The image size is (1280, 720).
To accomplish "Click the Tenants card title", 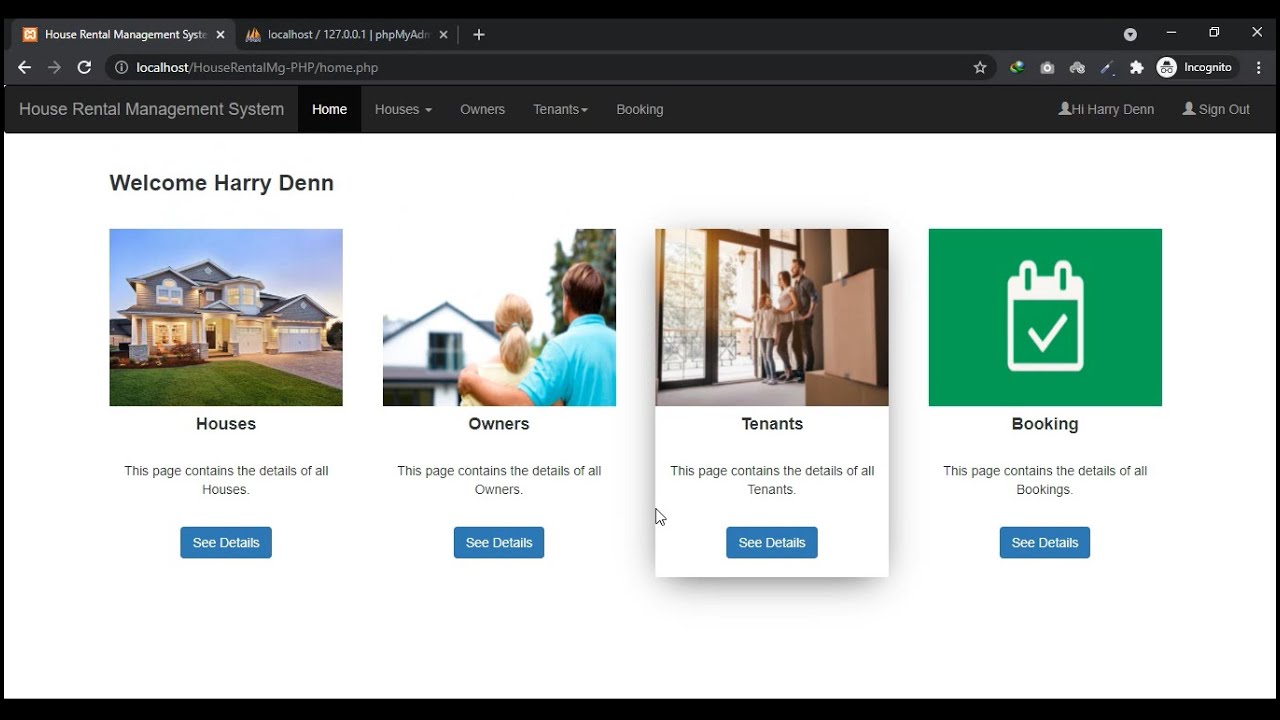I will click(x=772, y=424).
